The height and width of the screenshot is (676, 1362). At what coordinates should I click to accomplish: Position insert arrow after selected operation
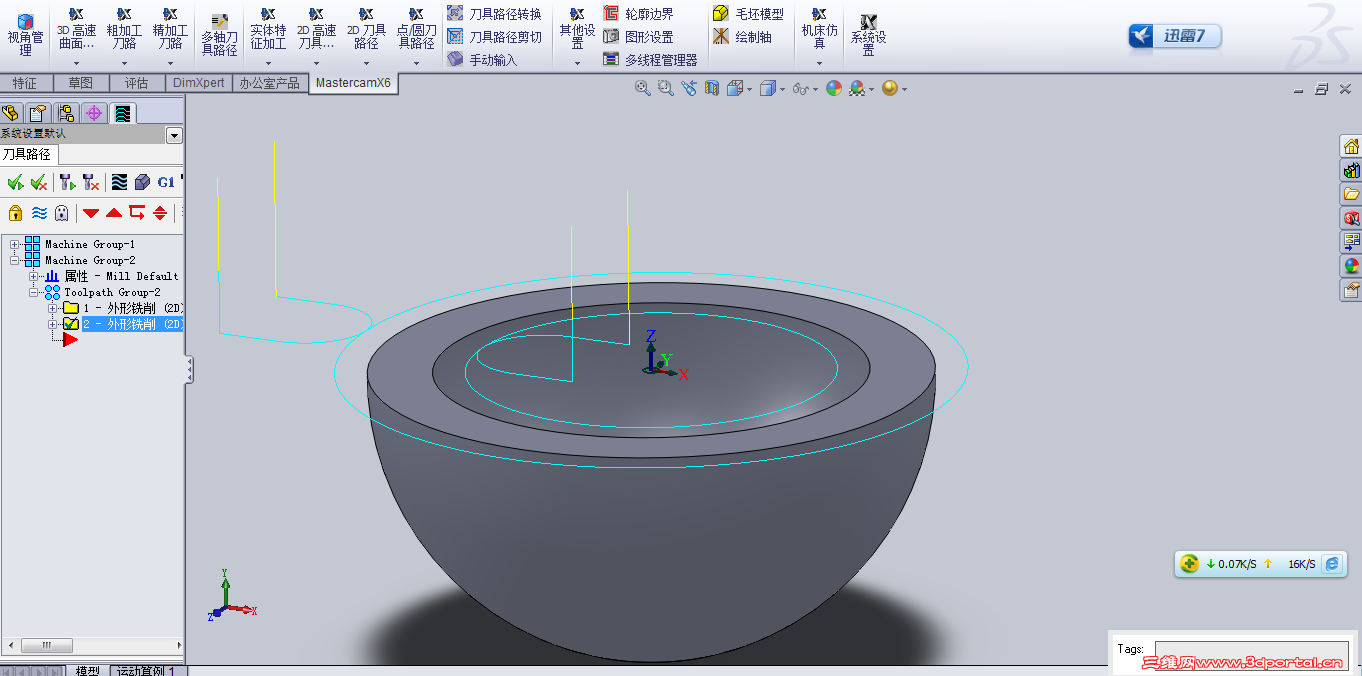pos(137,212)
